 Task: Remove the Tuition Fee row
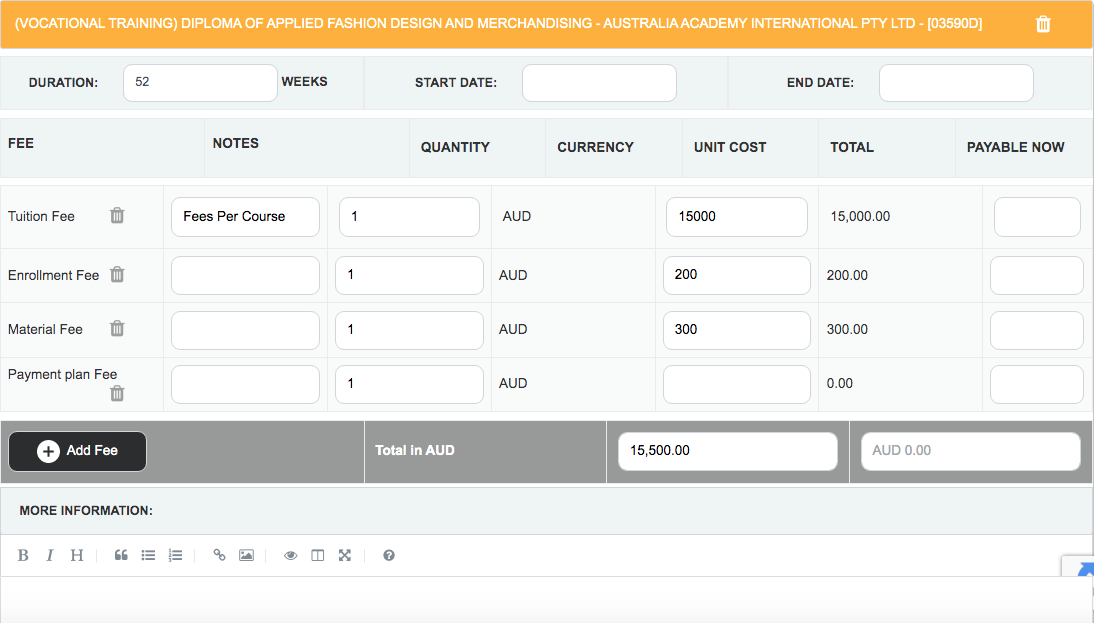117,216
